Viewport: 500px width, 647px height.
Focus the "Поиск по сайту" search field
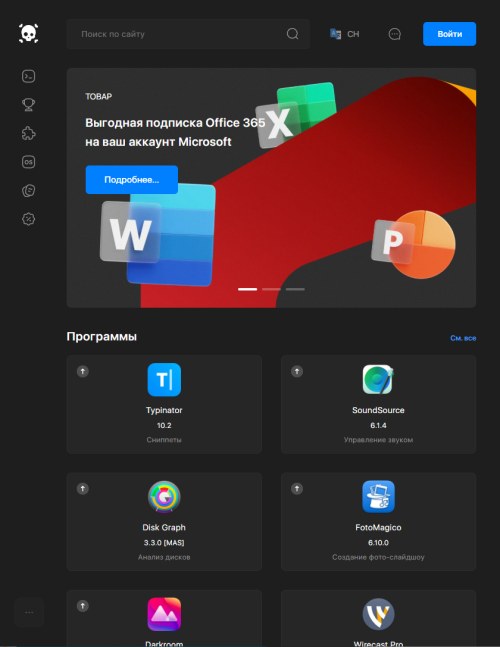tap(188, 34)
